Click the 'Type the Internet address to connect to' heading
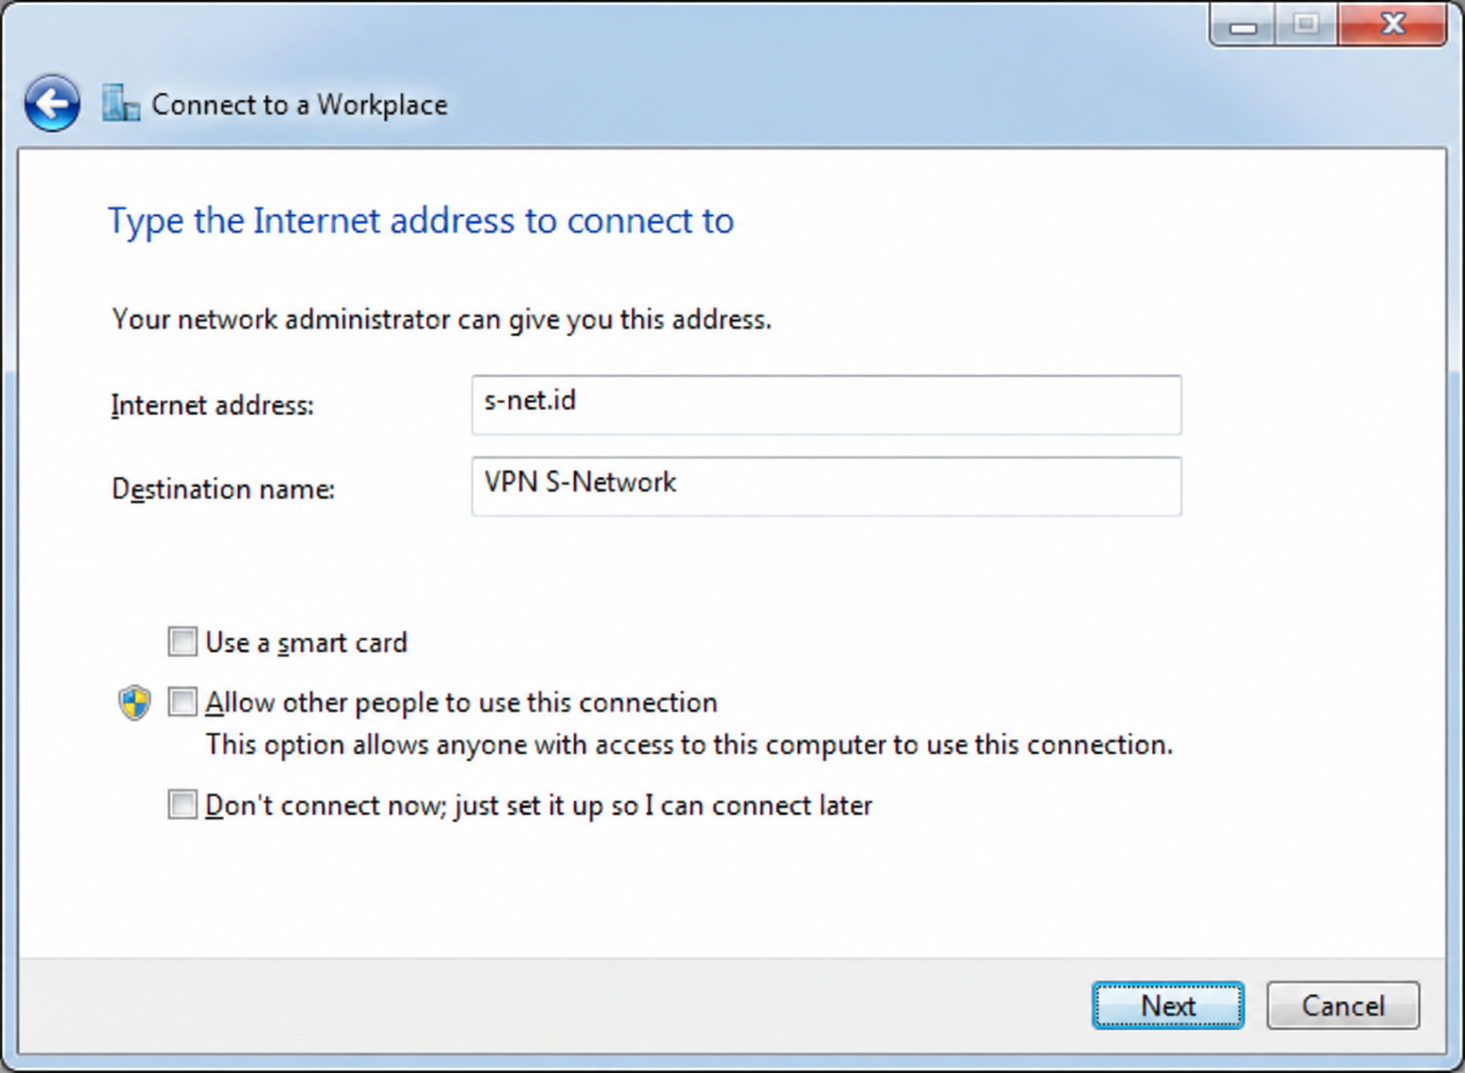The height and width of the screenshot is (1073, 1465). click(421, 221)
